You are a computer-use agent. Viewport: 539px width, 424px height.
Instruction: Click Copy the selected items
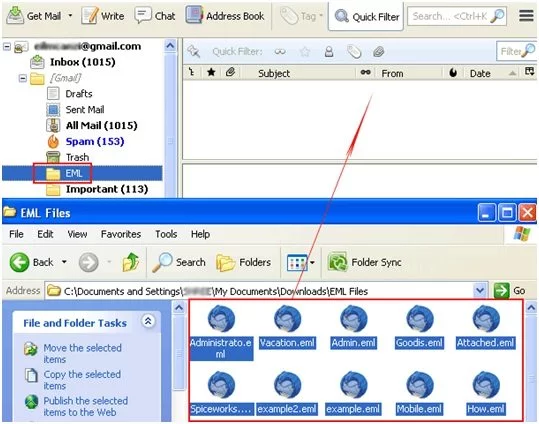click(82, 380)
